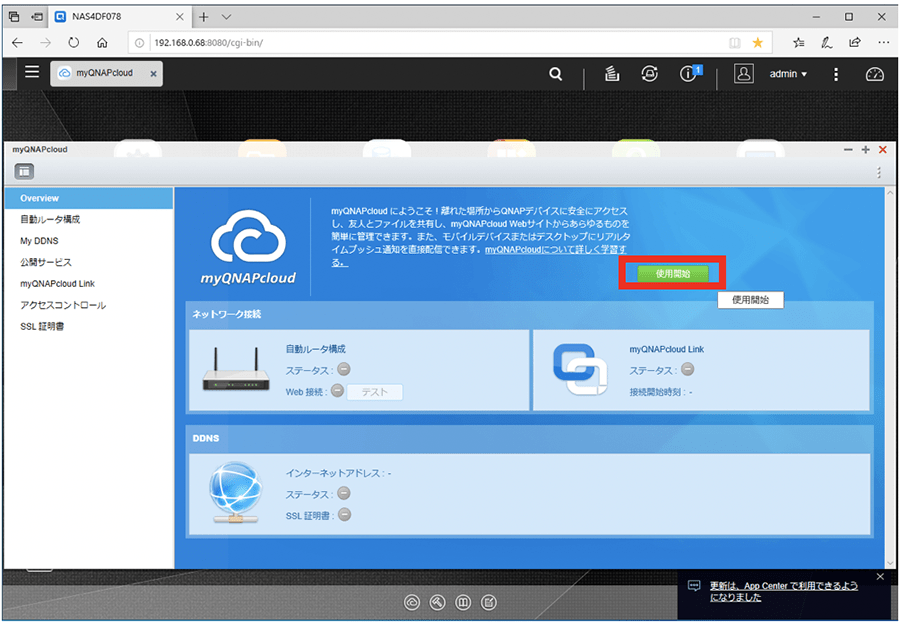The width and height of the screenshot is (900, 622).
Task: Click the first dock icon at bottom
Action: pos(412,602)
